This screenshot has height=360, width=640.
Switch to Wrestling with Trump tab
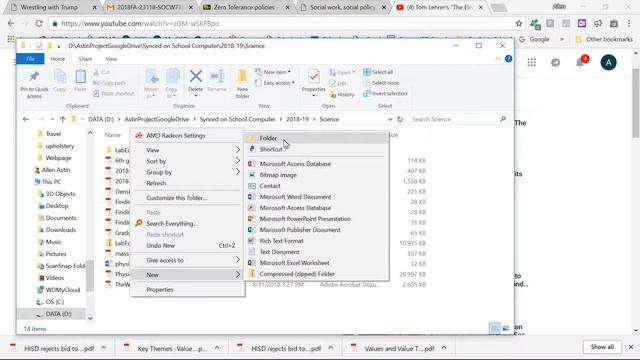click(53, 7)
